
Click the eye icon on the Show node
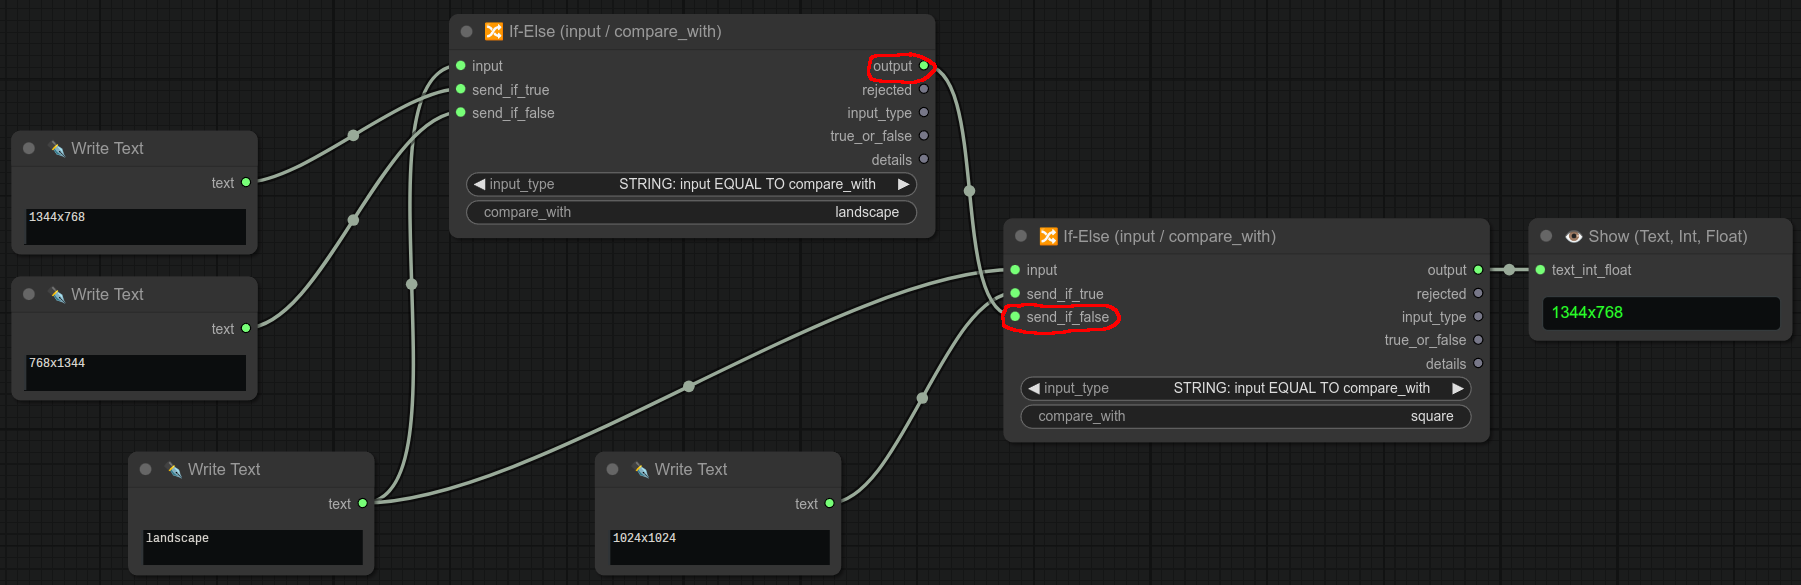(1573, 237)
